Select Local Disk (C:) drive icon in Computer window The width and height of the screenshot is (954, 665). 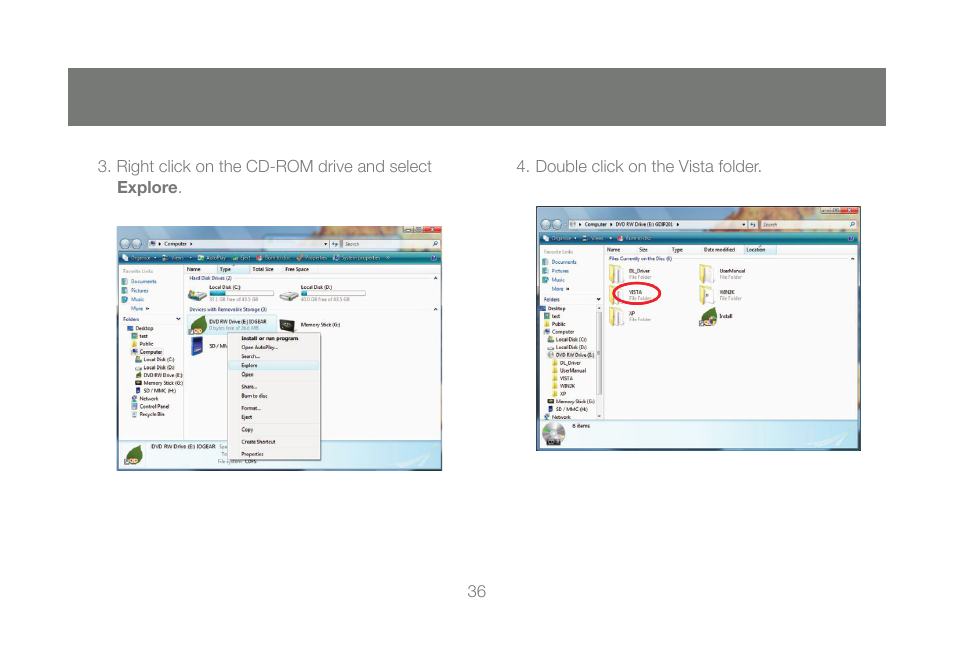click(x=197, y=294)
